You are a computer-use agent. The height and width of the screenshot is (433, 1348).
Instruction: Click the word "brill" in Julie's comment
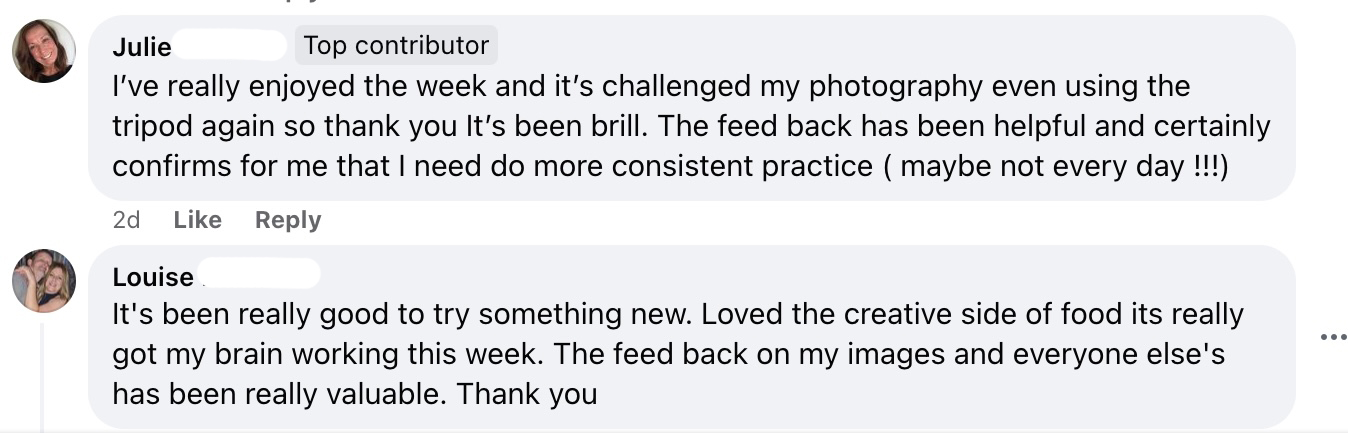tap(613, 126)
